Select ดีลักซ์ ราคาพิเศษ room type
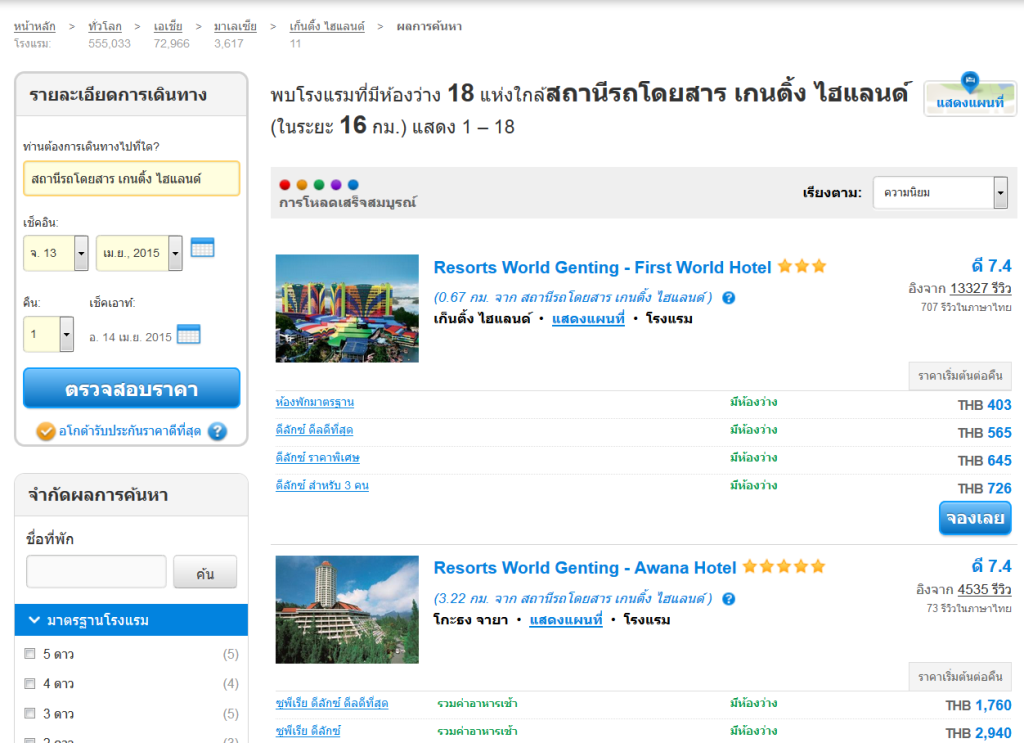Screen dimensions: 1024x743 point(317,458)
